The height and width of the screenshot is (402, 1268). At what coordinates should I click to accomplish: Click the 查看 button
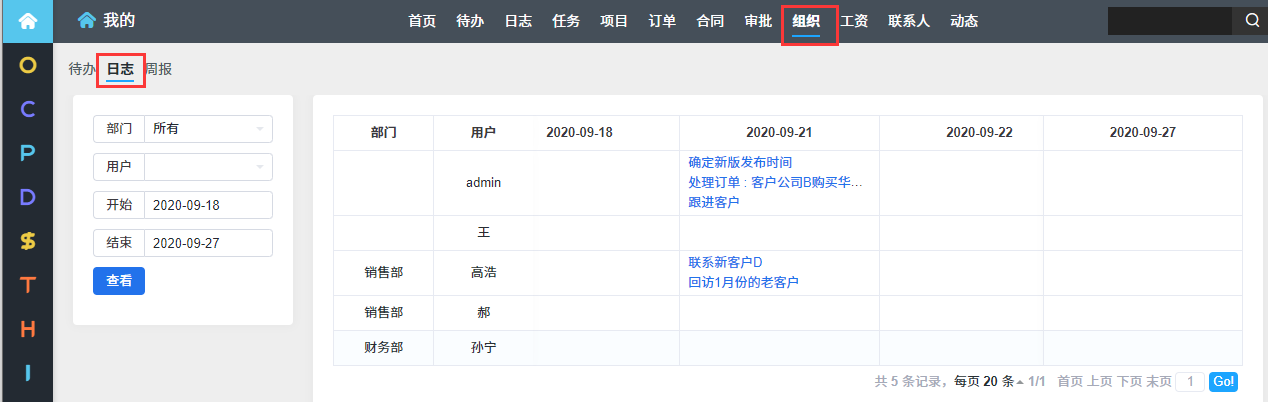pyautogui.click(x=119, y=281)
